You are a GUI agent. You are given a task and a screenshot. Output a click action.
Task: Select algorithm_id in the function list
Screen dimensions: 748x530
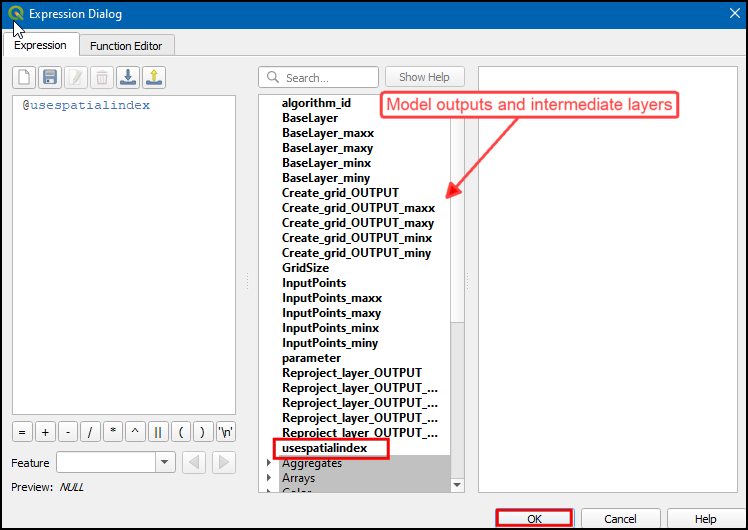click(316, 103)
